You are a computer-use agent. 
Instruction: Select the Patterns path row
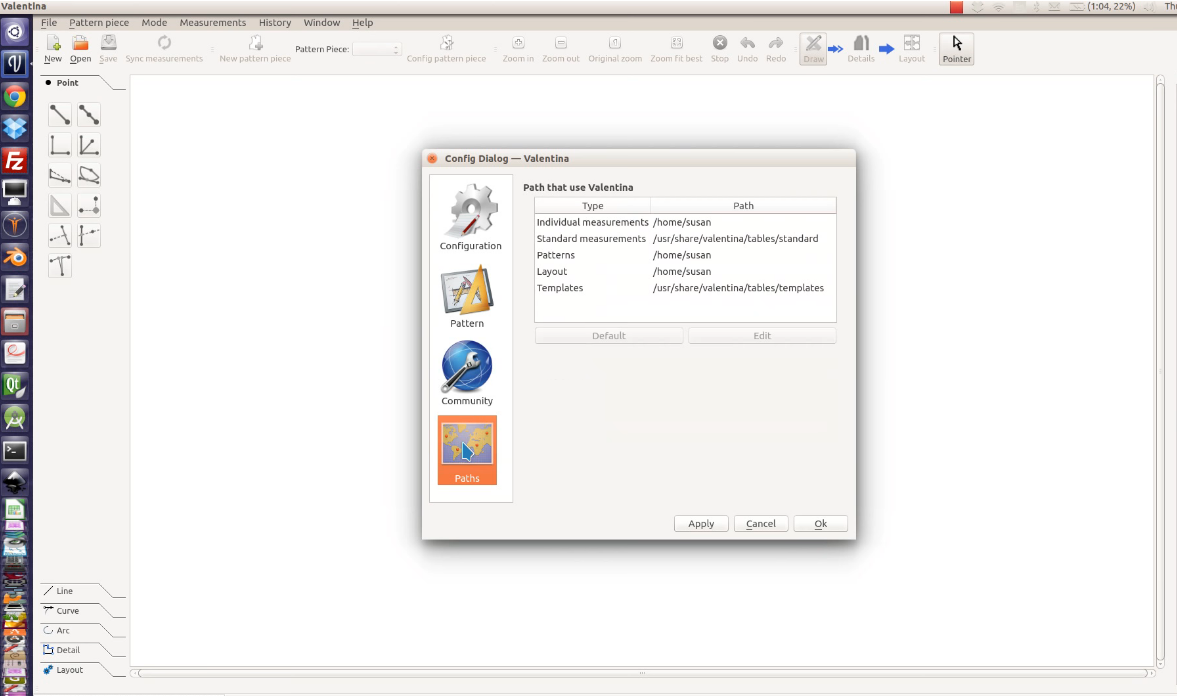[x=685, y=255]
